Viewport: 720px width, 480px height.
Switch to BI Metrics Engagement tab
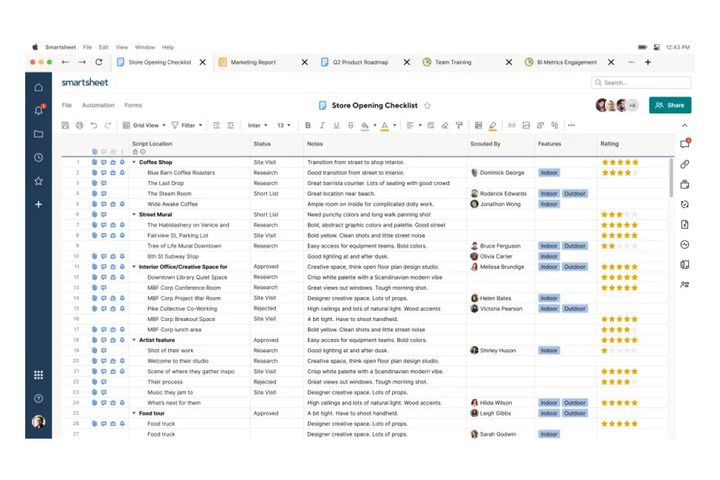(567, 62)
